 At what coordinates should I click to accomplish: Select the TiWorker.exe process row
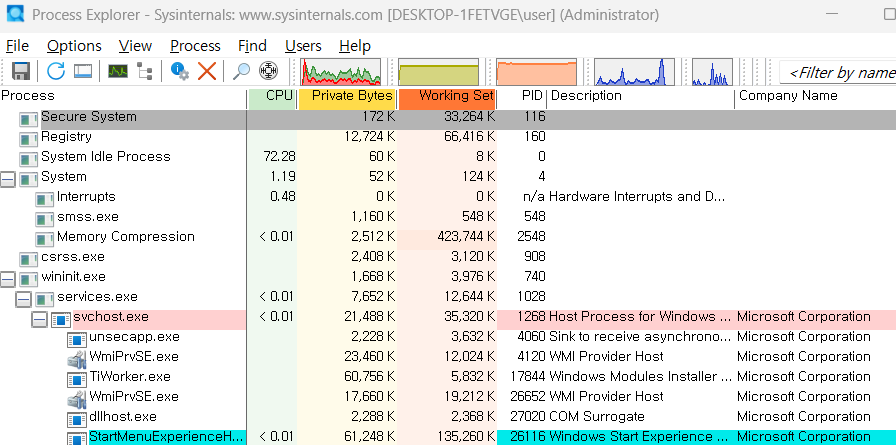point(448,379)
